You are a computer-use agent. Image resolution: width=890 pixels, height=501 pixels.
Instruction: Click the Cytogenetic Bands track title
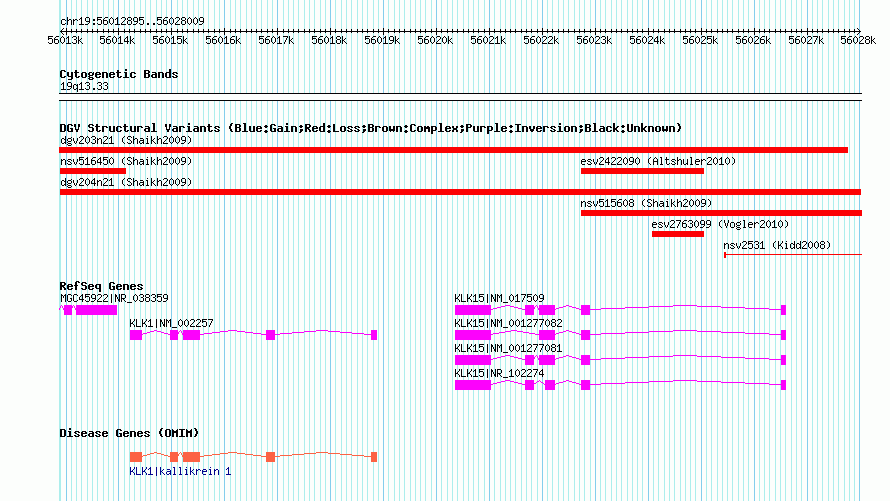point(119,74)
